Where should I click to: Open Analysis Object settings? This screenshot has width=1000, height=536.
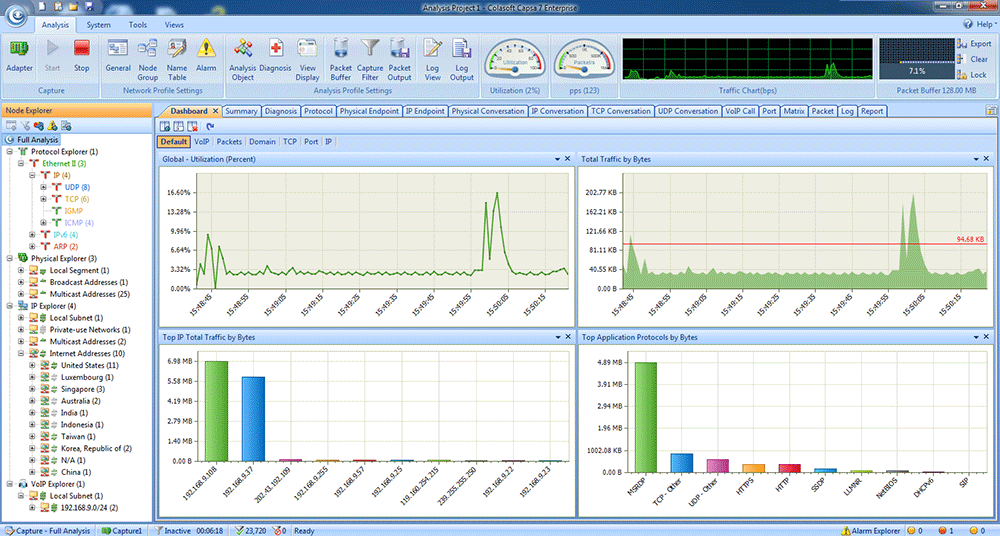(242, 60)
